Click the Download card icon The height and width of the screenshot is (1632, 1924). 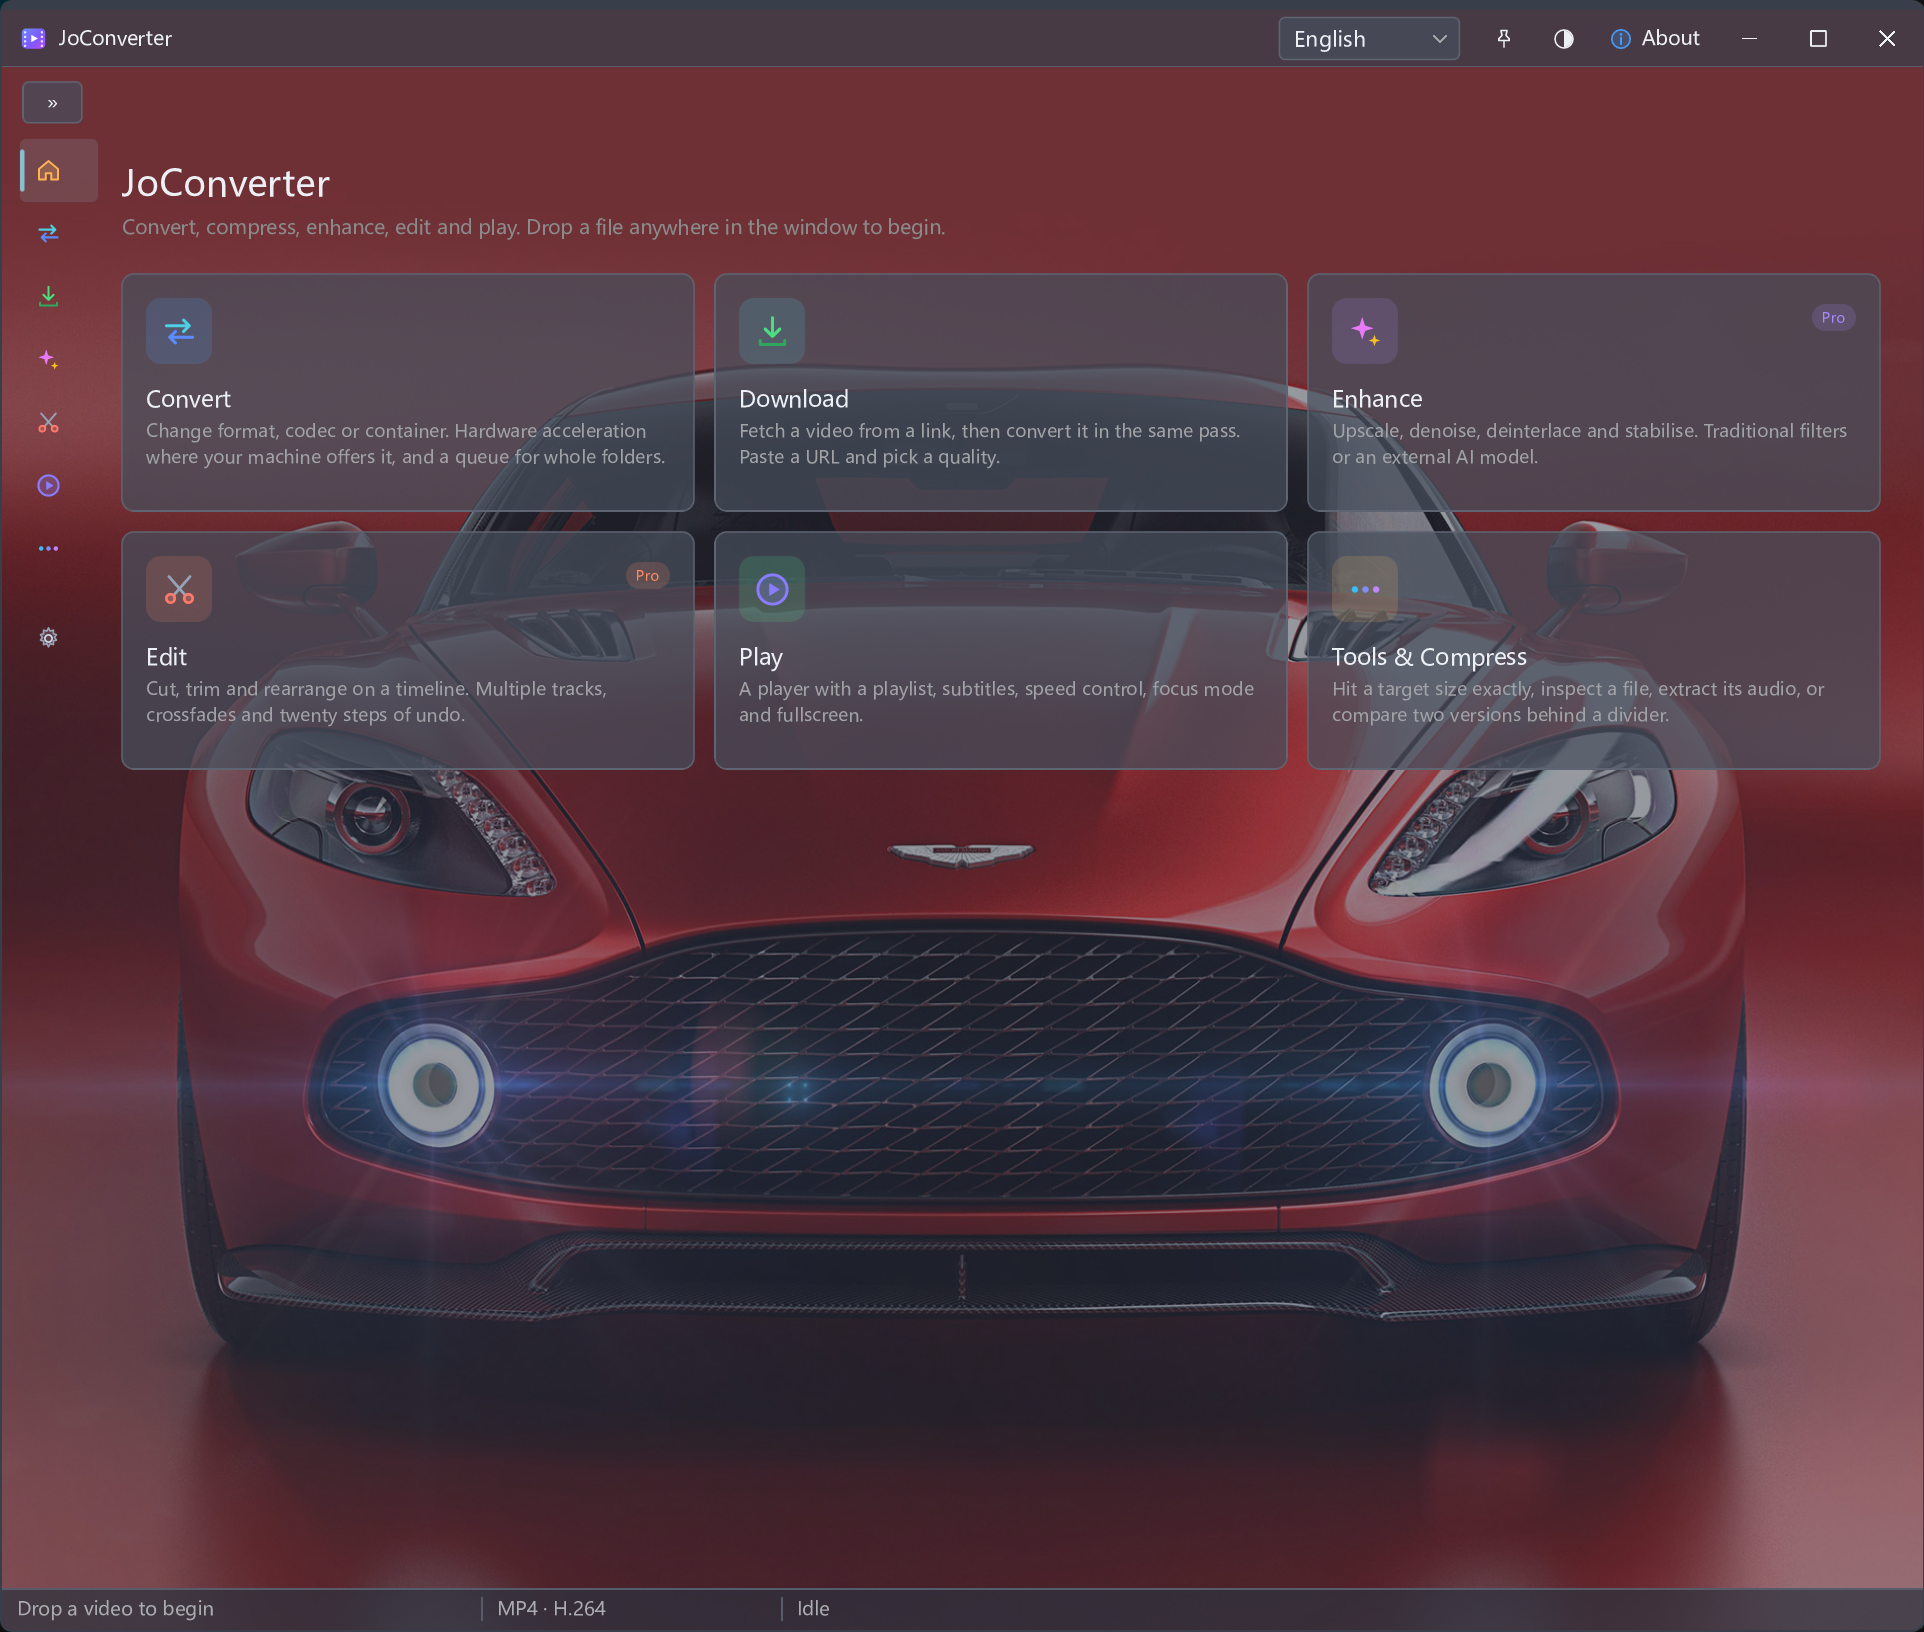click(x=772, y=331)
